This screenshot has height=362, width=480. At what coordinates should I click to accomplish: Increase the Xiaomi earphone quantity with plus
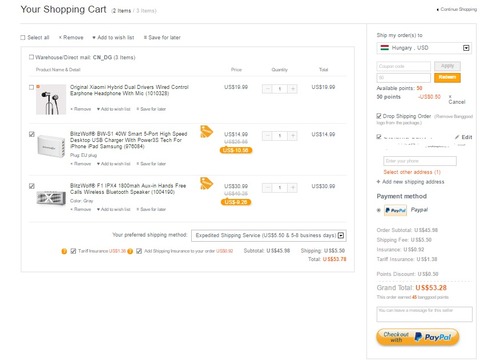coord(293,89)
